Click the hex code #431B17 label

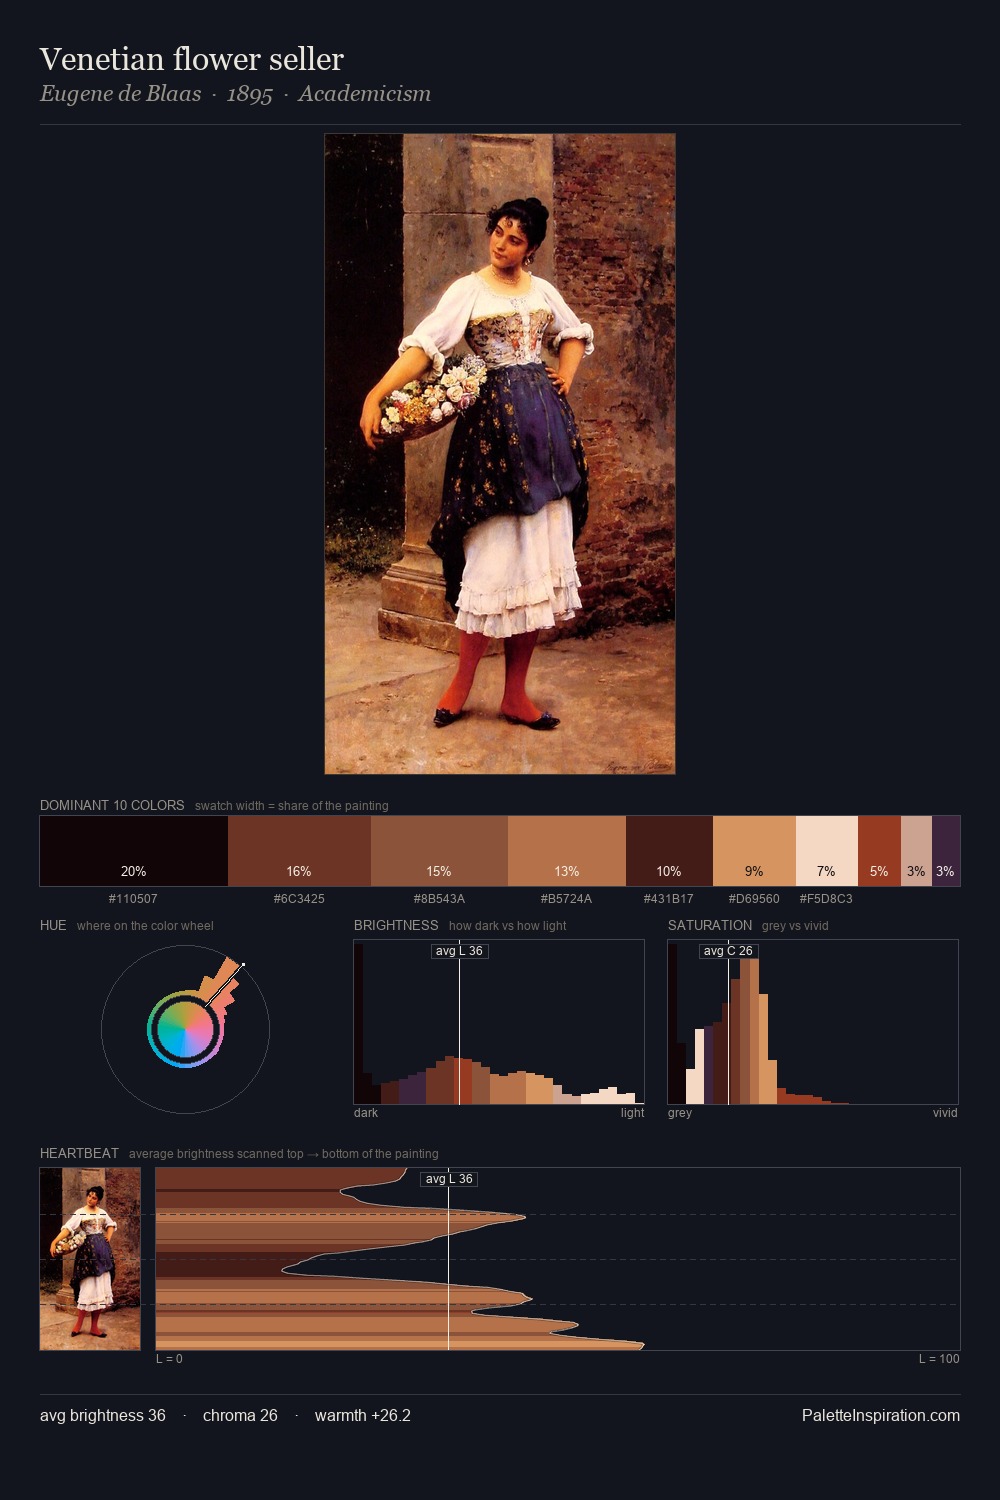pyautogui.click(x=668, y=899)
